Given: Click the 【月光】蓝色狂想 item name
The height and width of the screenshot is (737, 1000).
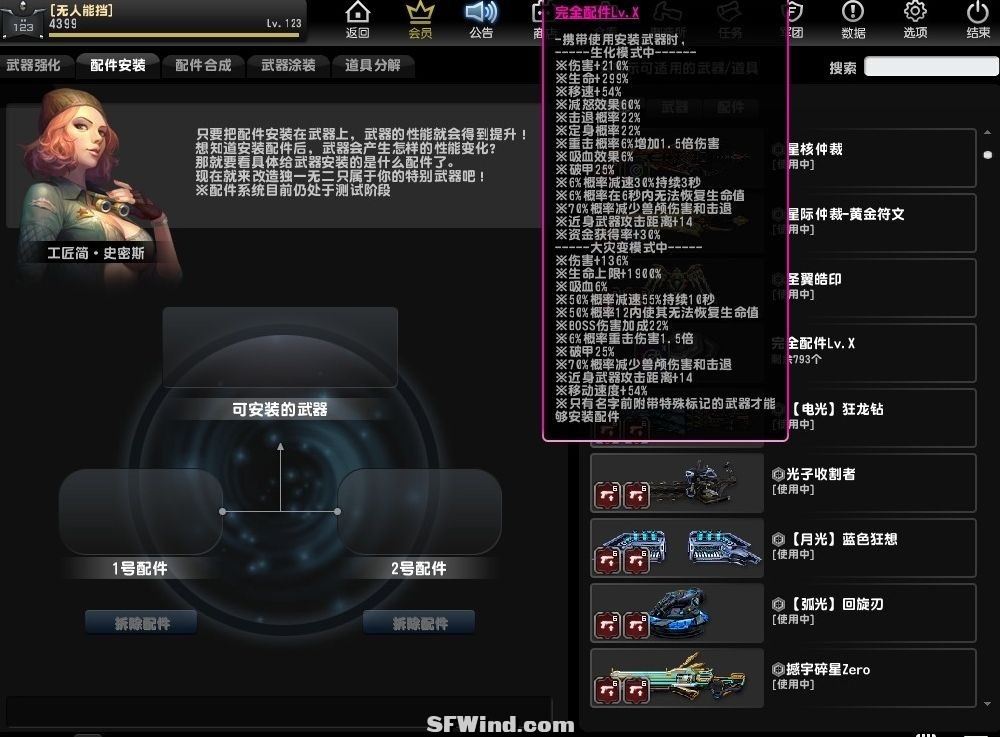Looking at the screenshot, I should coord(842,539).
